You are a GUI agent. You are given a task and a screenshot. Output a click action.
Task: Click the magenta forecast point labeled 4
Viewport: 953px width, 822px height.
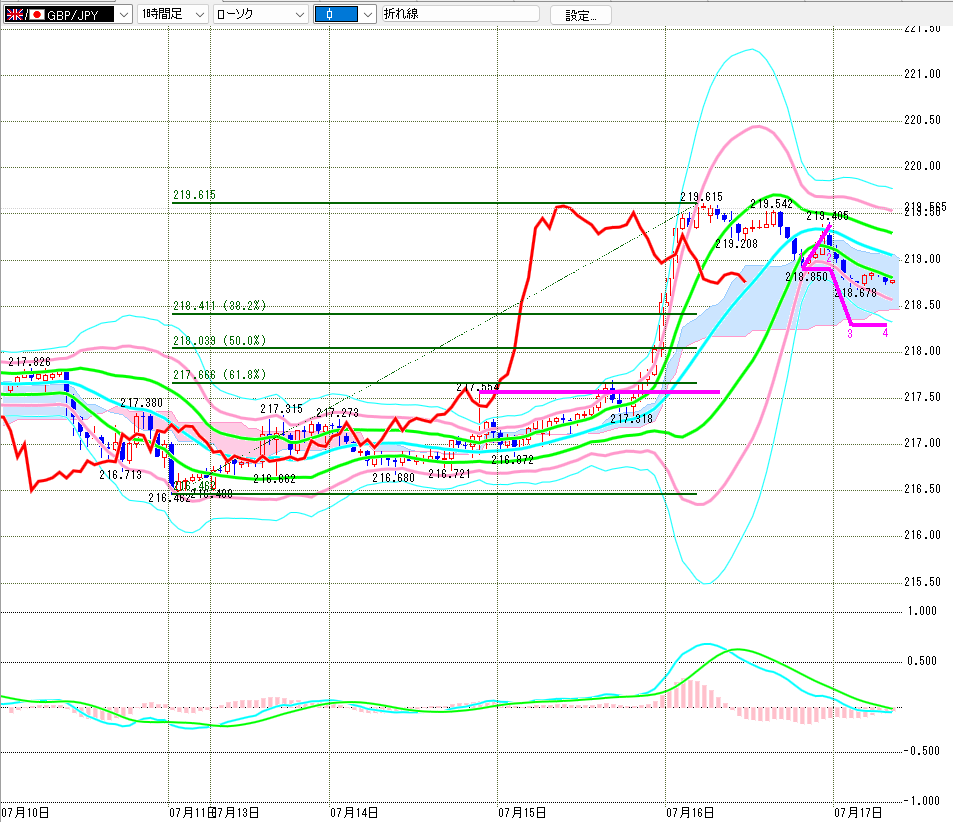coord(886,333)
